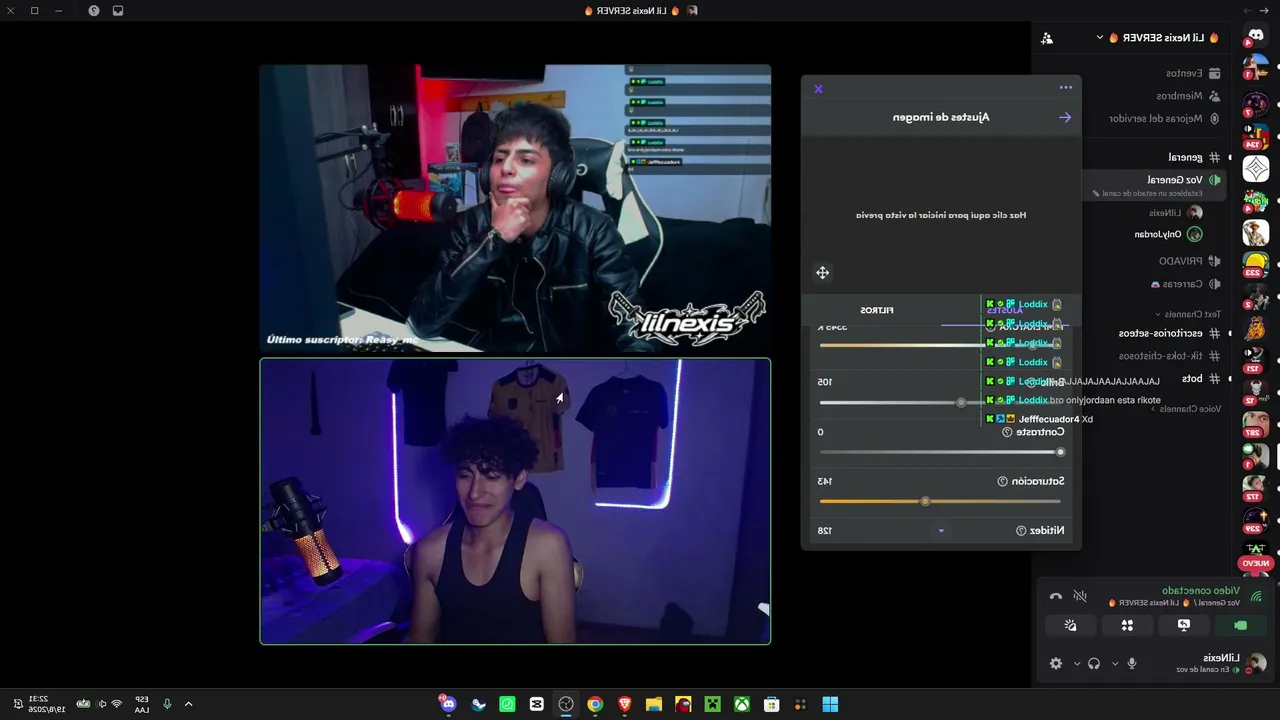Click the connection signal icon beside Video conectado
Screen dimensions: 1280x720
click(1256, 597)
